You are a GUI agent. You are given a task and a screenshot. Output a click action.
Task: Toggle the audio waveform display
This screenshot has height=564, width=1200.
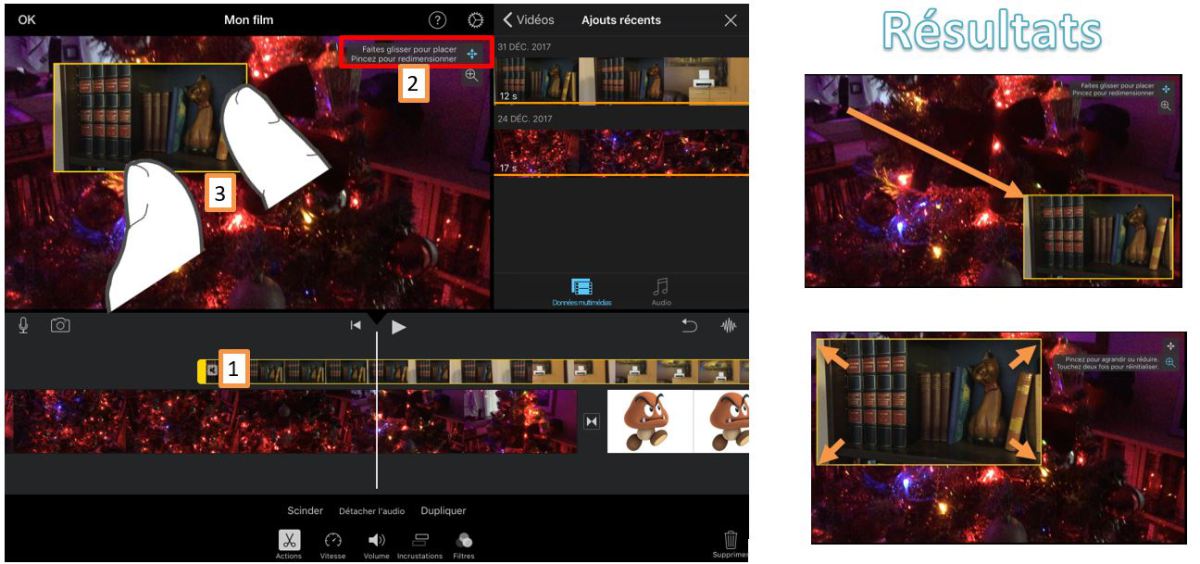[728, 326]
